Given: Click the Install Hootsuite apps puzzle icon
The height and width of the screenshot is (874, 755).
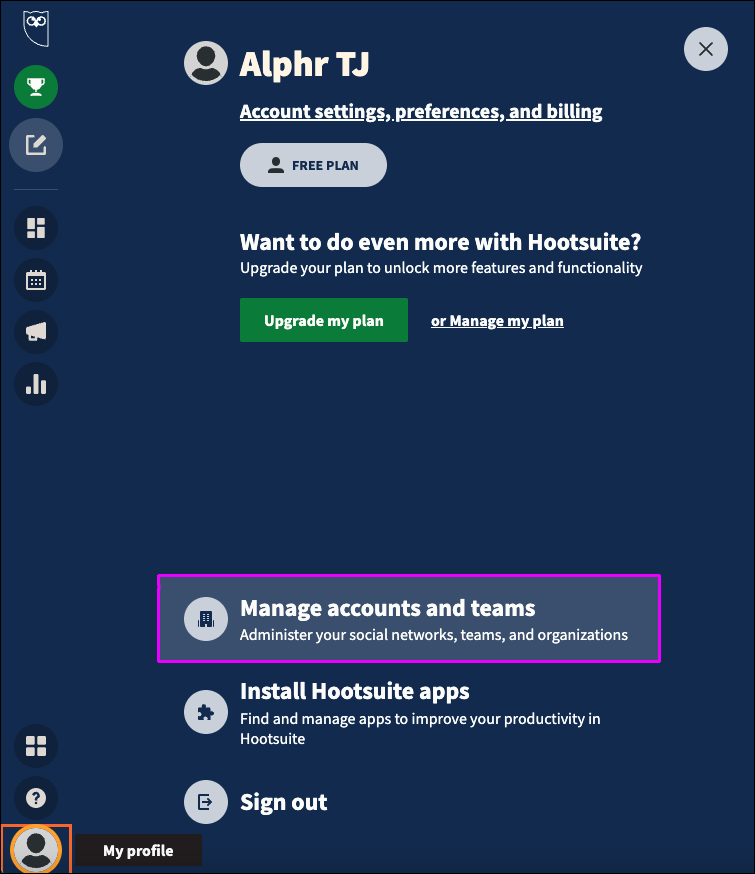Looking at the screenshot, I should pos(206,712).
